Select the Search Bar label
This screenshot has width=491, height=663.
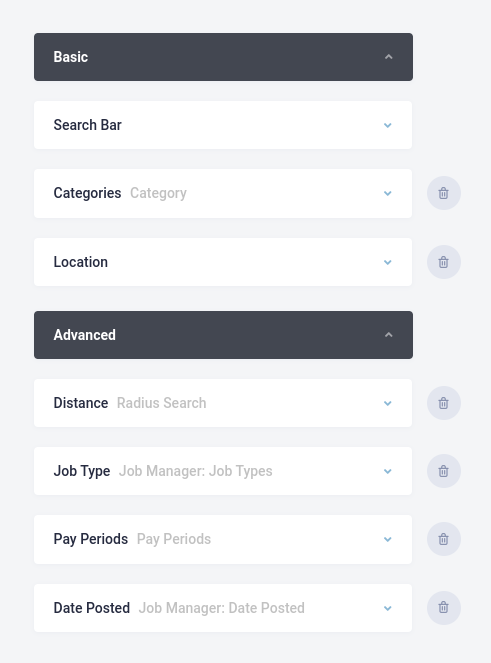[x=88, y=125]
